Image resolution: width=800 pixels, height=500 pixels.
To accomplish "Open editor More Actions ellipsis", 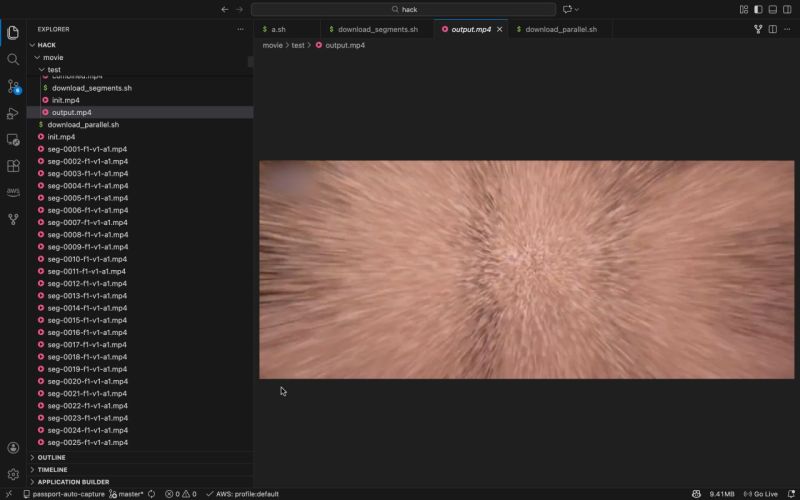I will (x=787, y=29).
